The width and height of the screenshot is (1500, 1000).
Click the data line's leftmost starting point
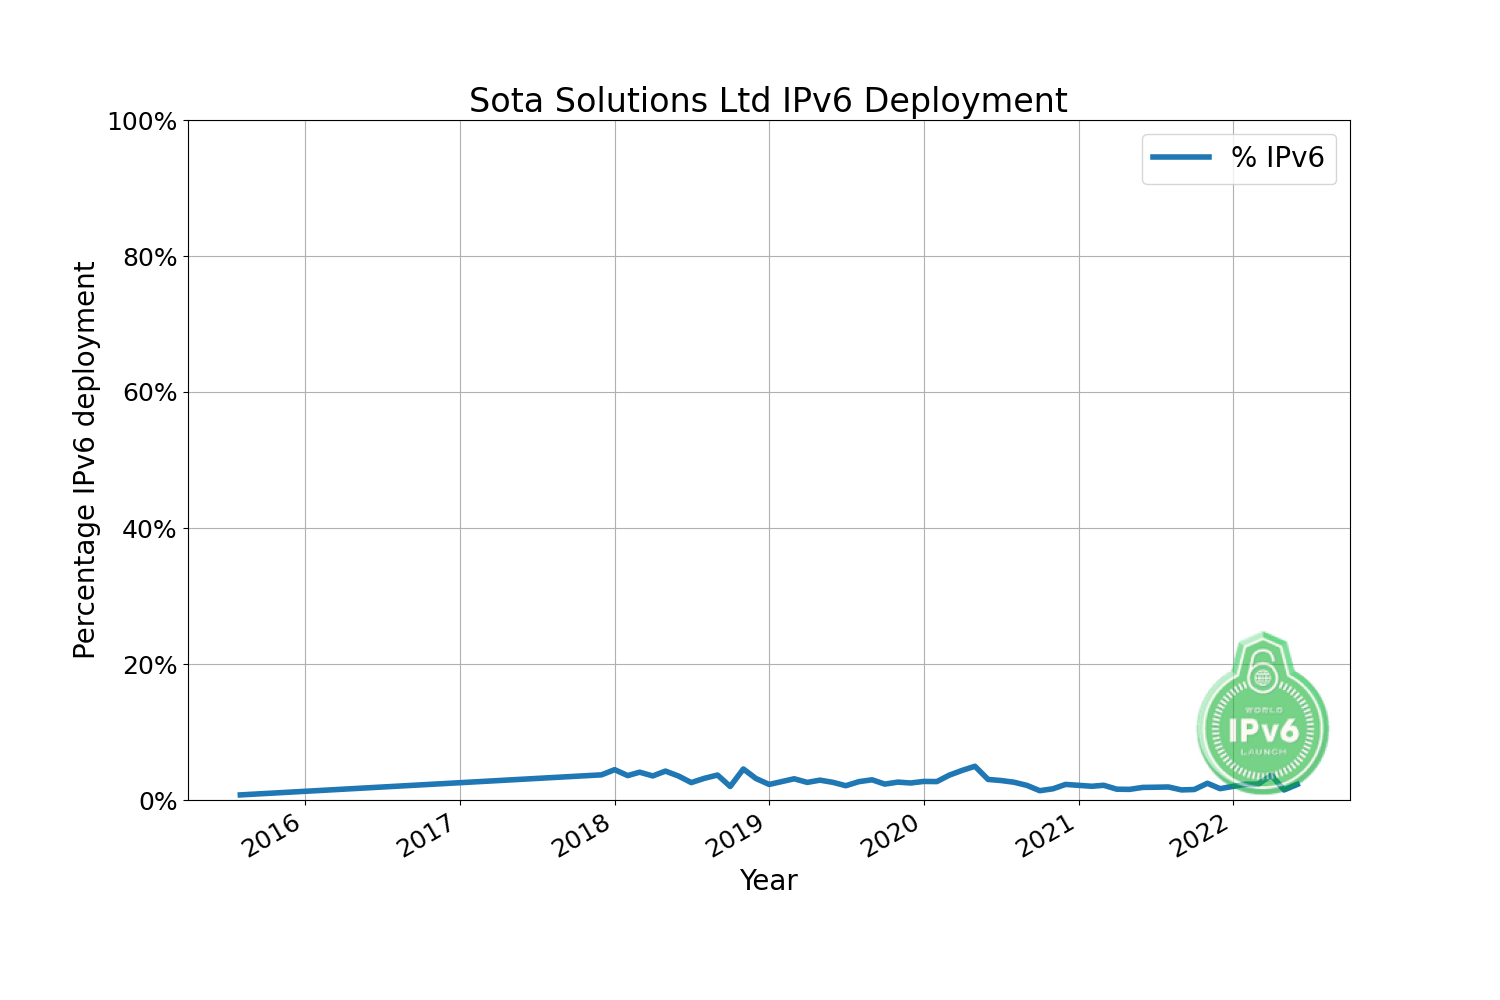240,795
